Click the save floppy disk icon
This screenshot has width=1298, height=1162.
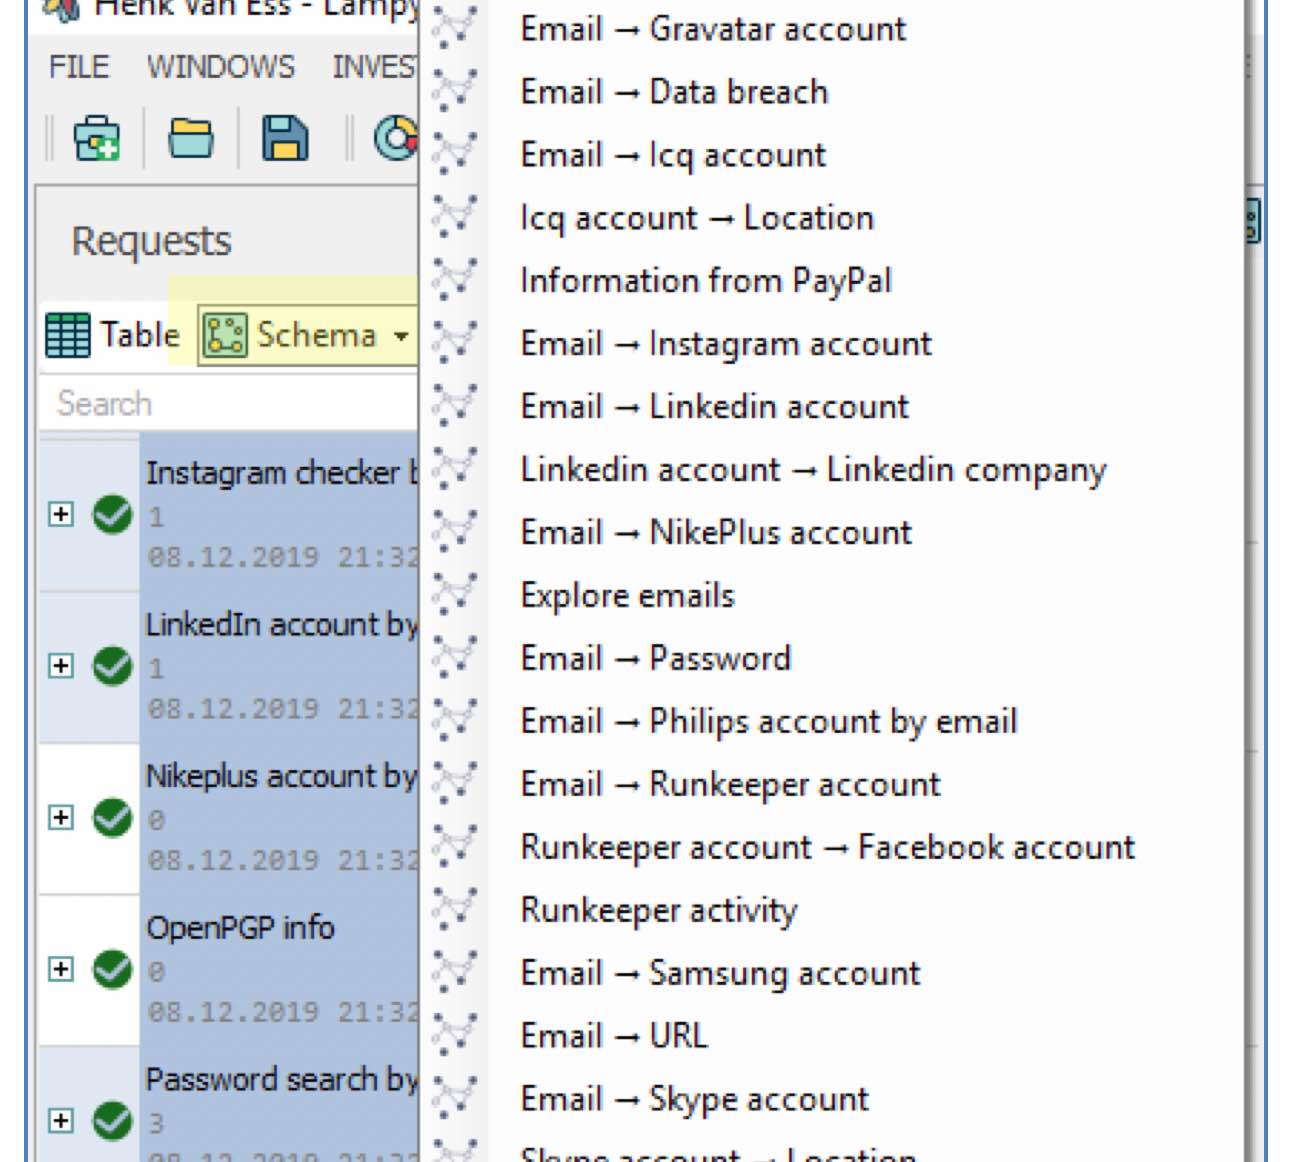point(285,138)
